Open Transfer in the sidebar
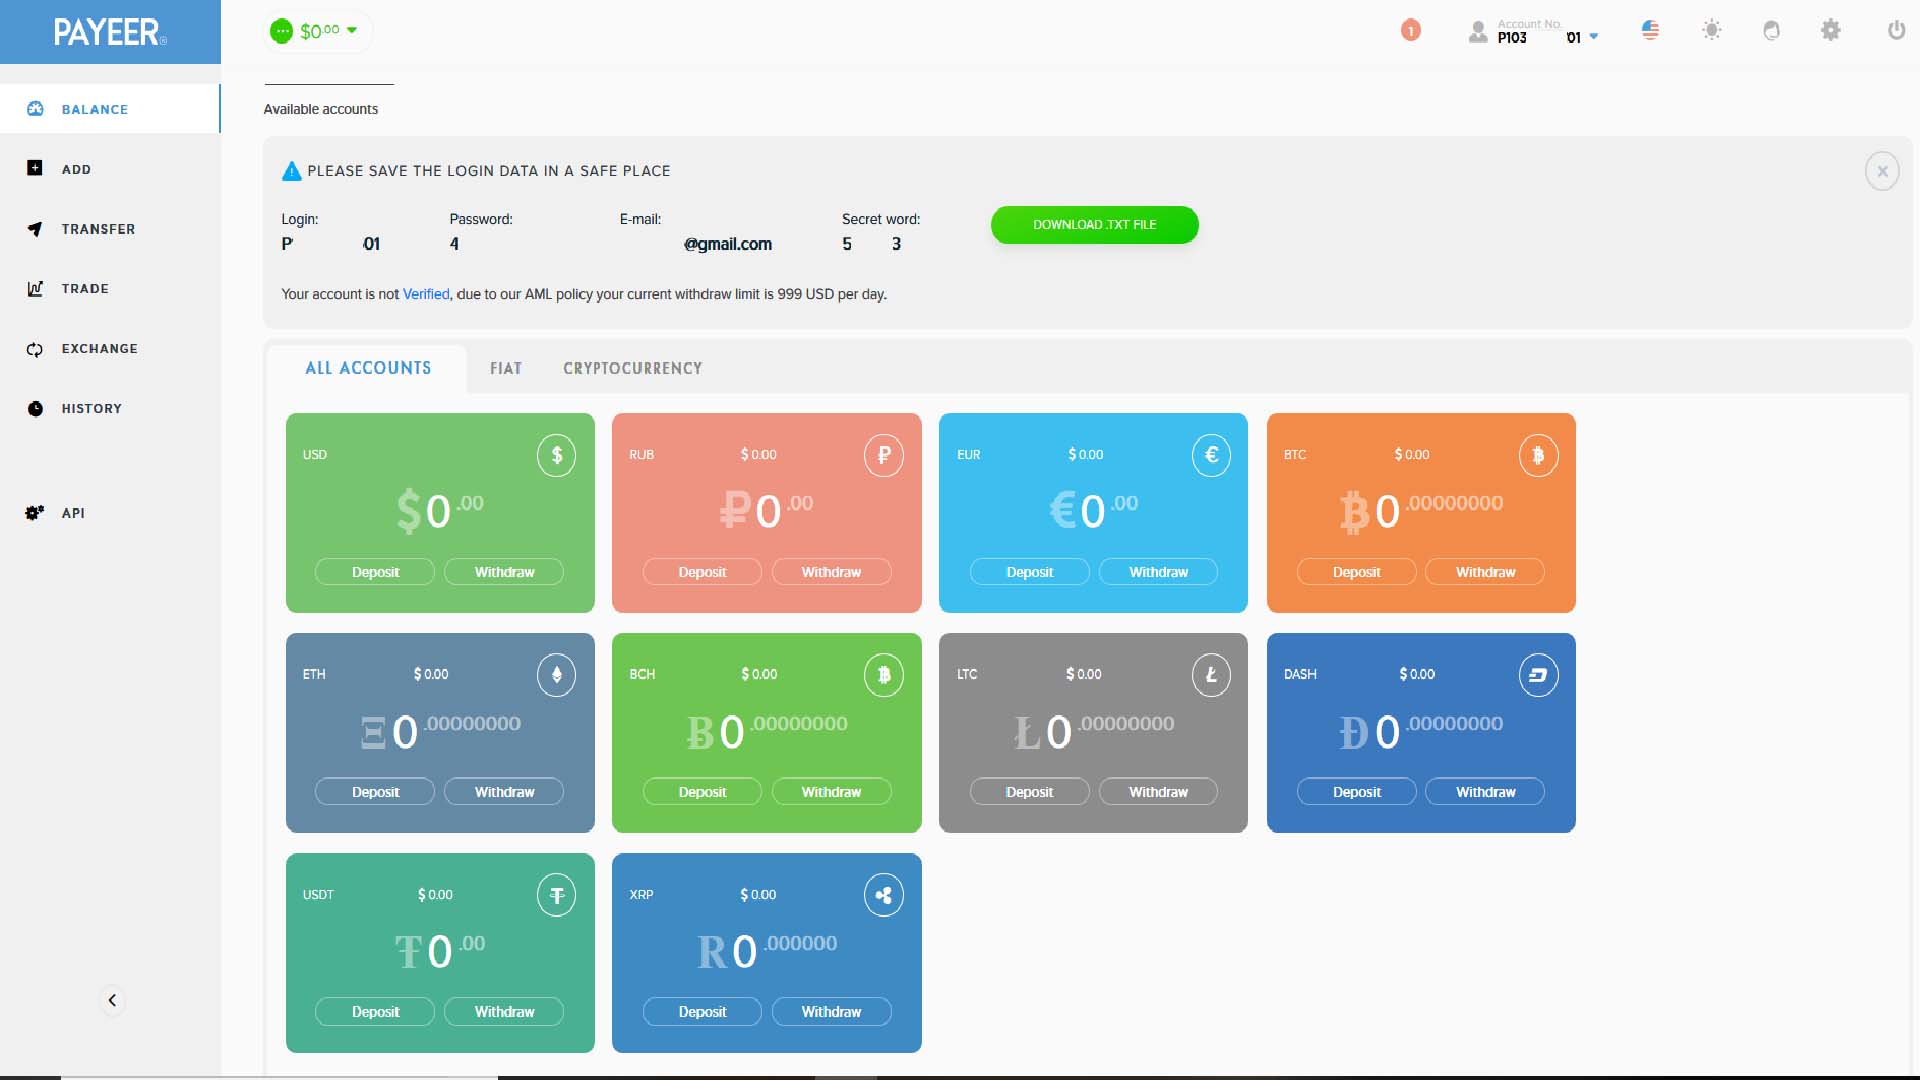This screenshot has height=1080, width=1920. point(97,229)
